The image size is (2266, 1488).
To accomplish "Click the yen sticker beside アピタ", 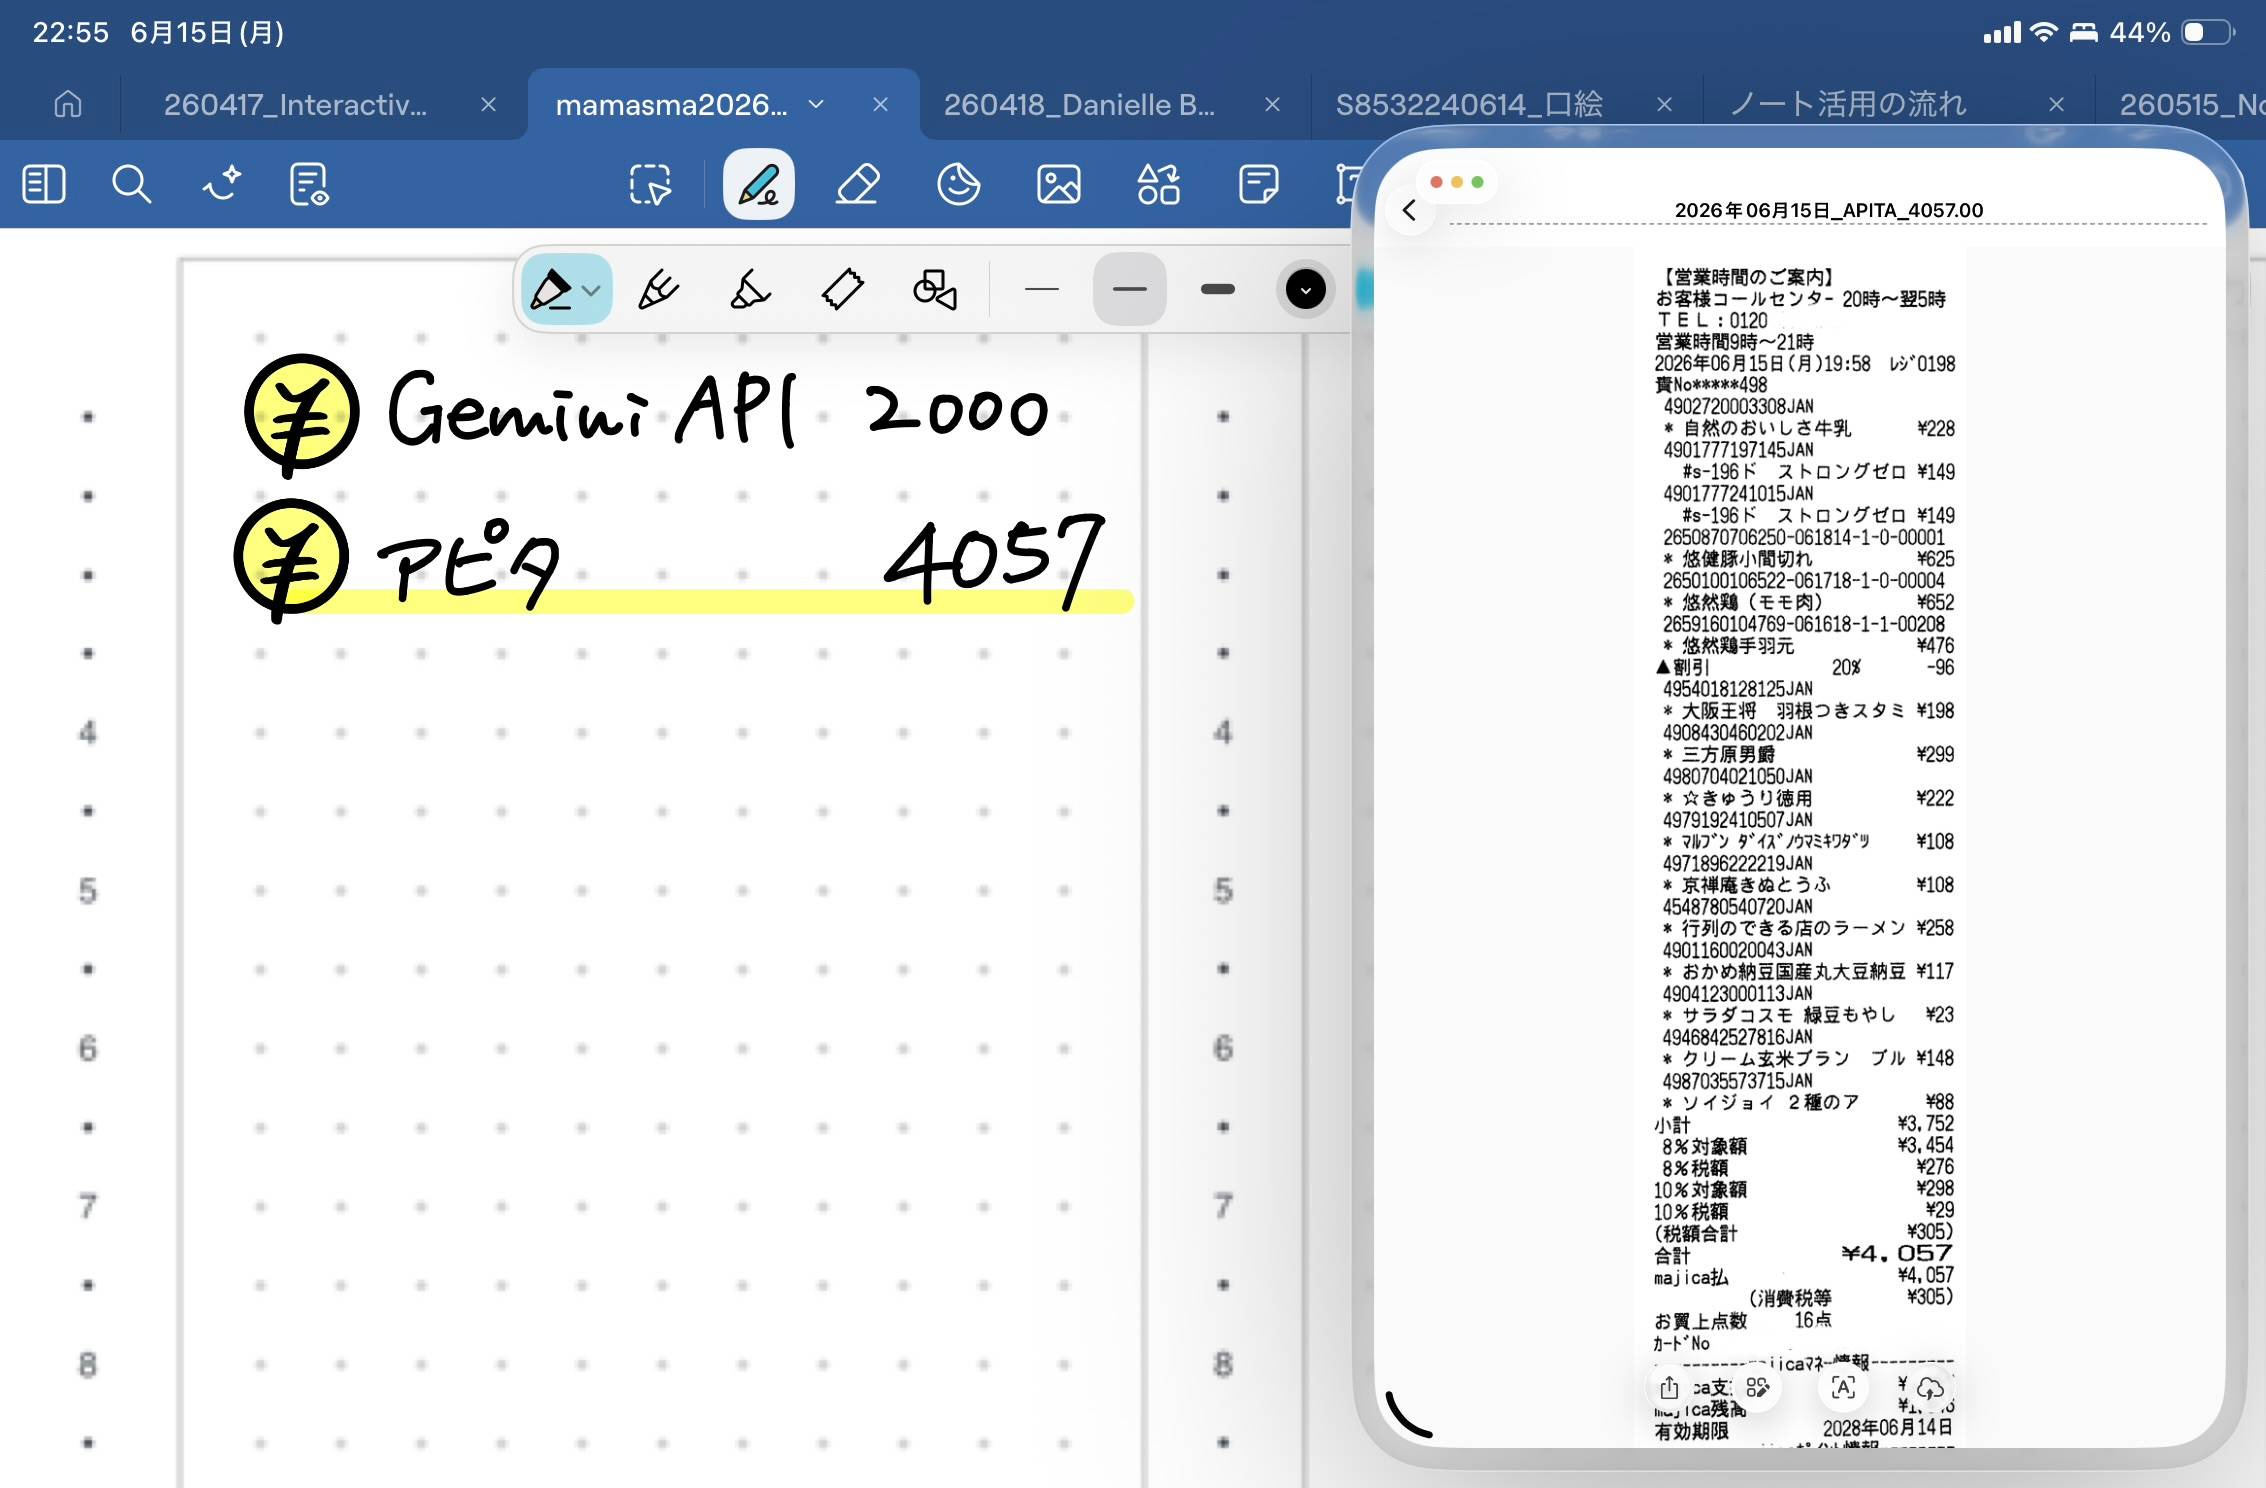I will [x=291, y=560].
